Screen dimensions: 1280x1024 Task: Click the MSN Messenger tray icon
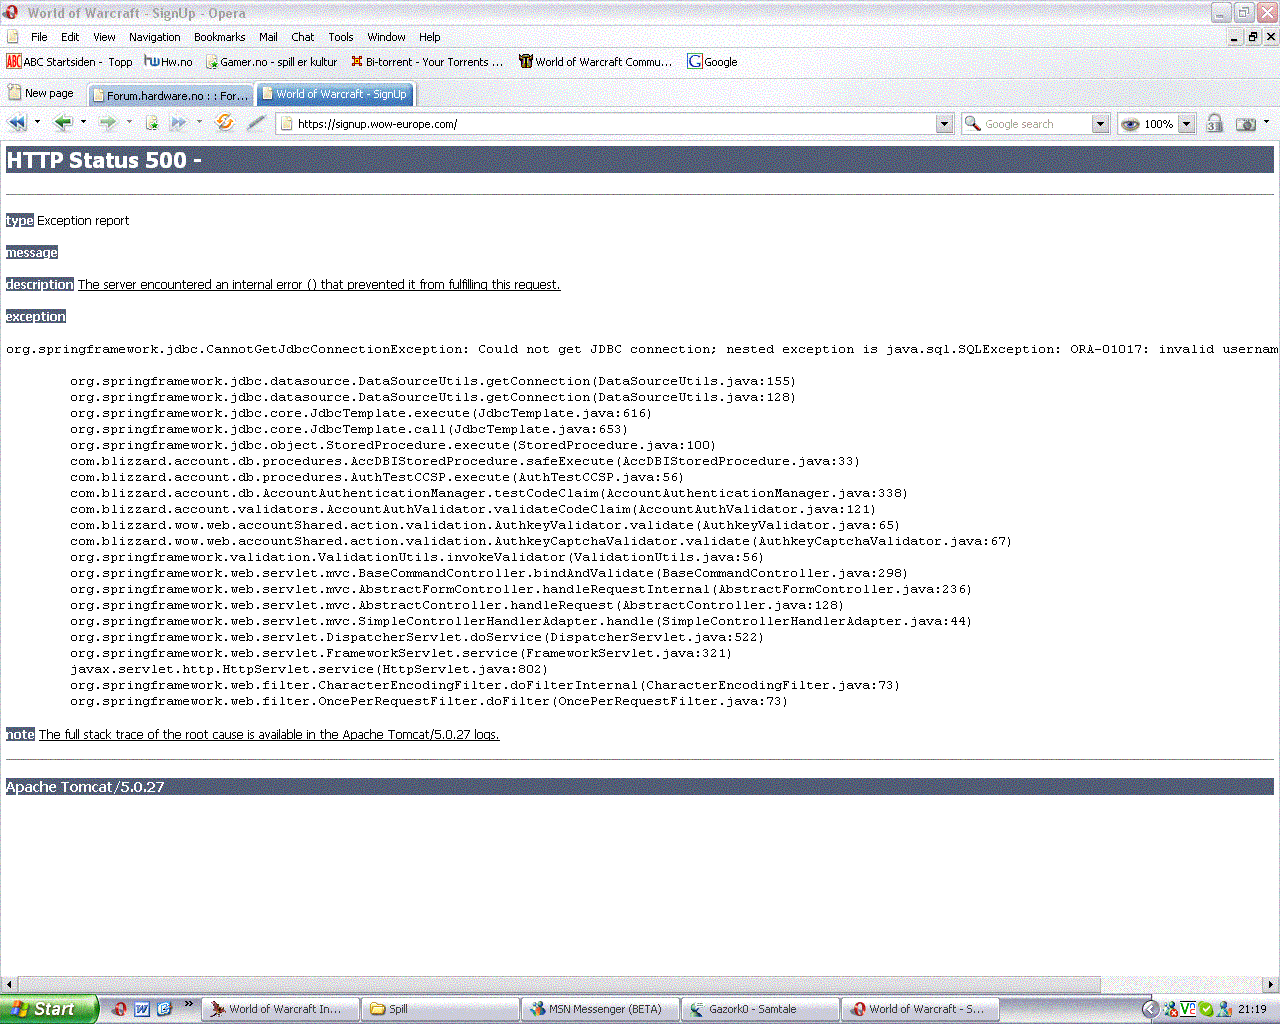1171,1009
